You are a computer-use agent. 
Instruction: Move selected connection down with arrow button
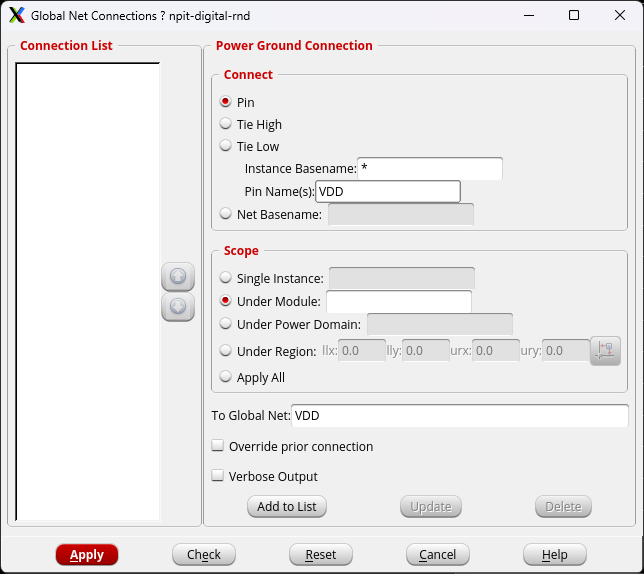(x=178, y=307)
